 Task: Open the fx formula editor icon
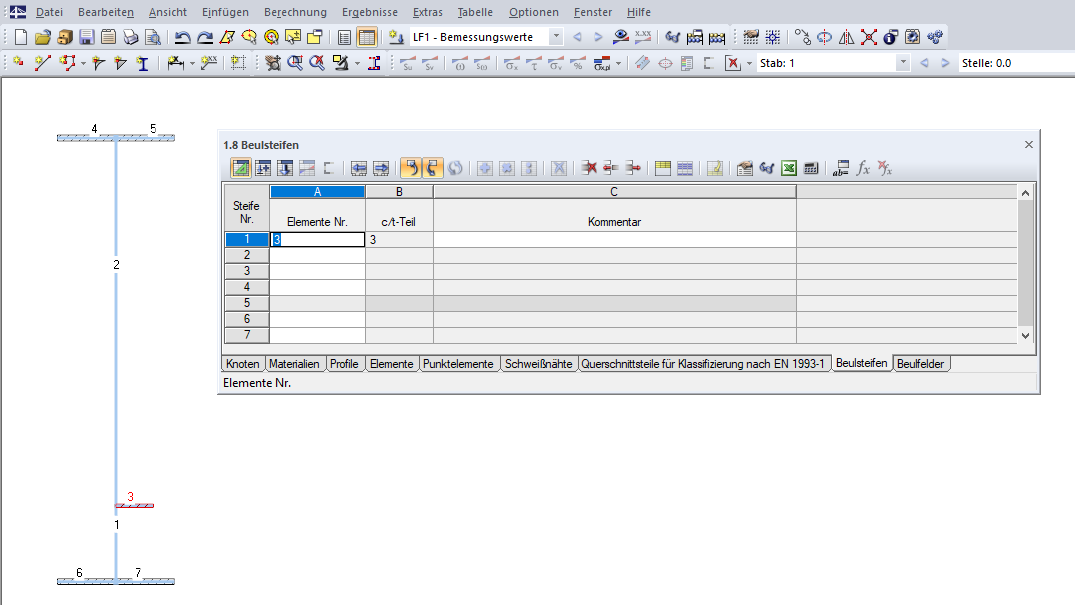pyautogui.click(x=863, y=168)
